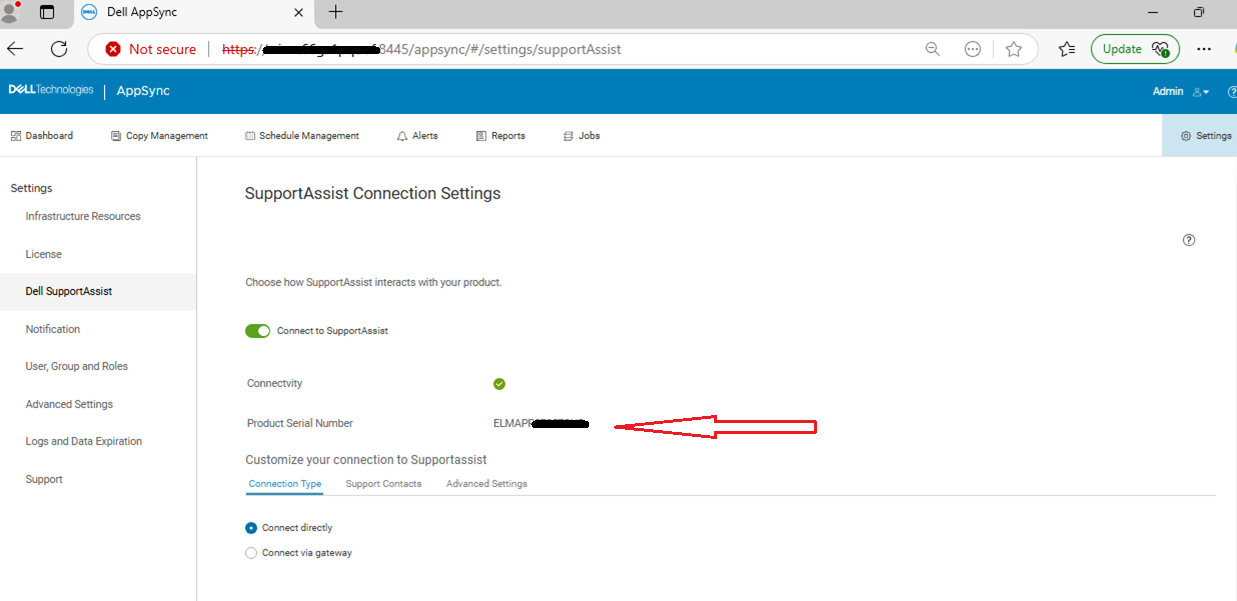Click the Connectivity status green check indicator

pos(499,383)
